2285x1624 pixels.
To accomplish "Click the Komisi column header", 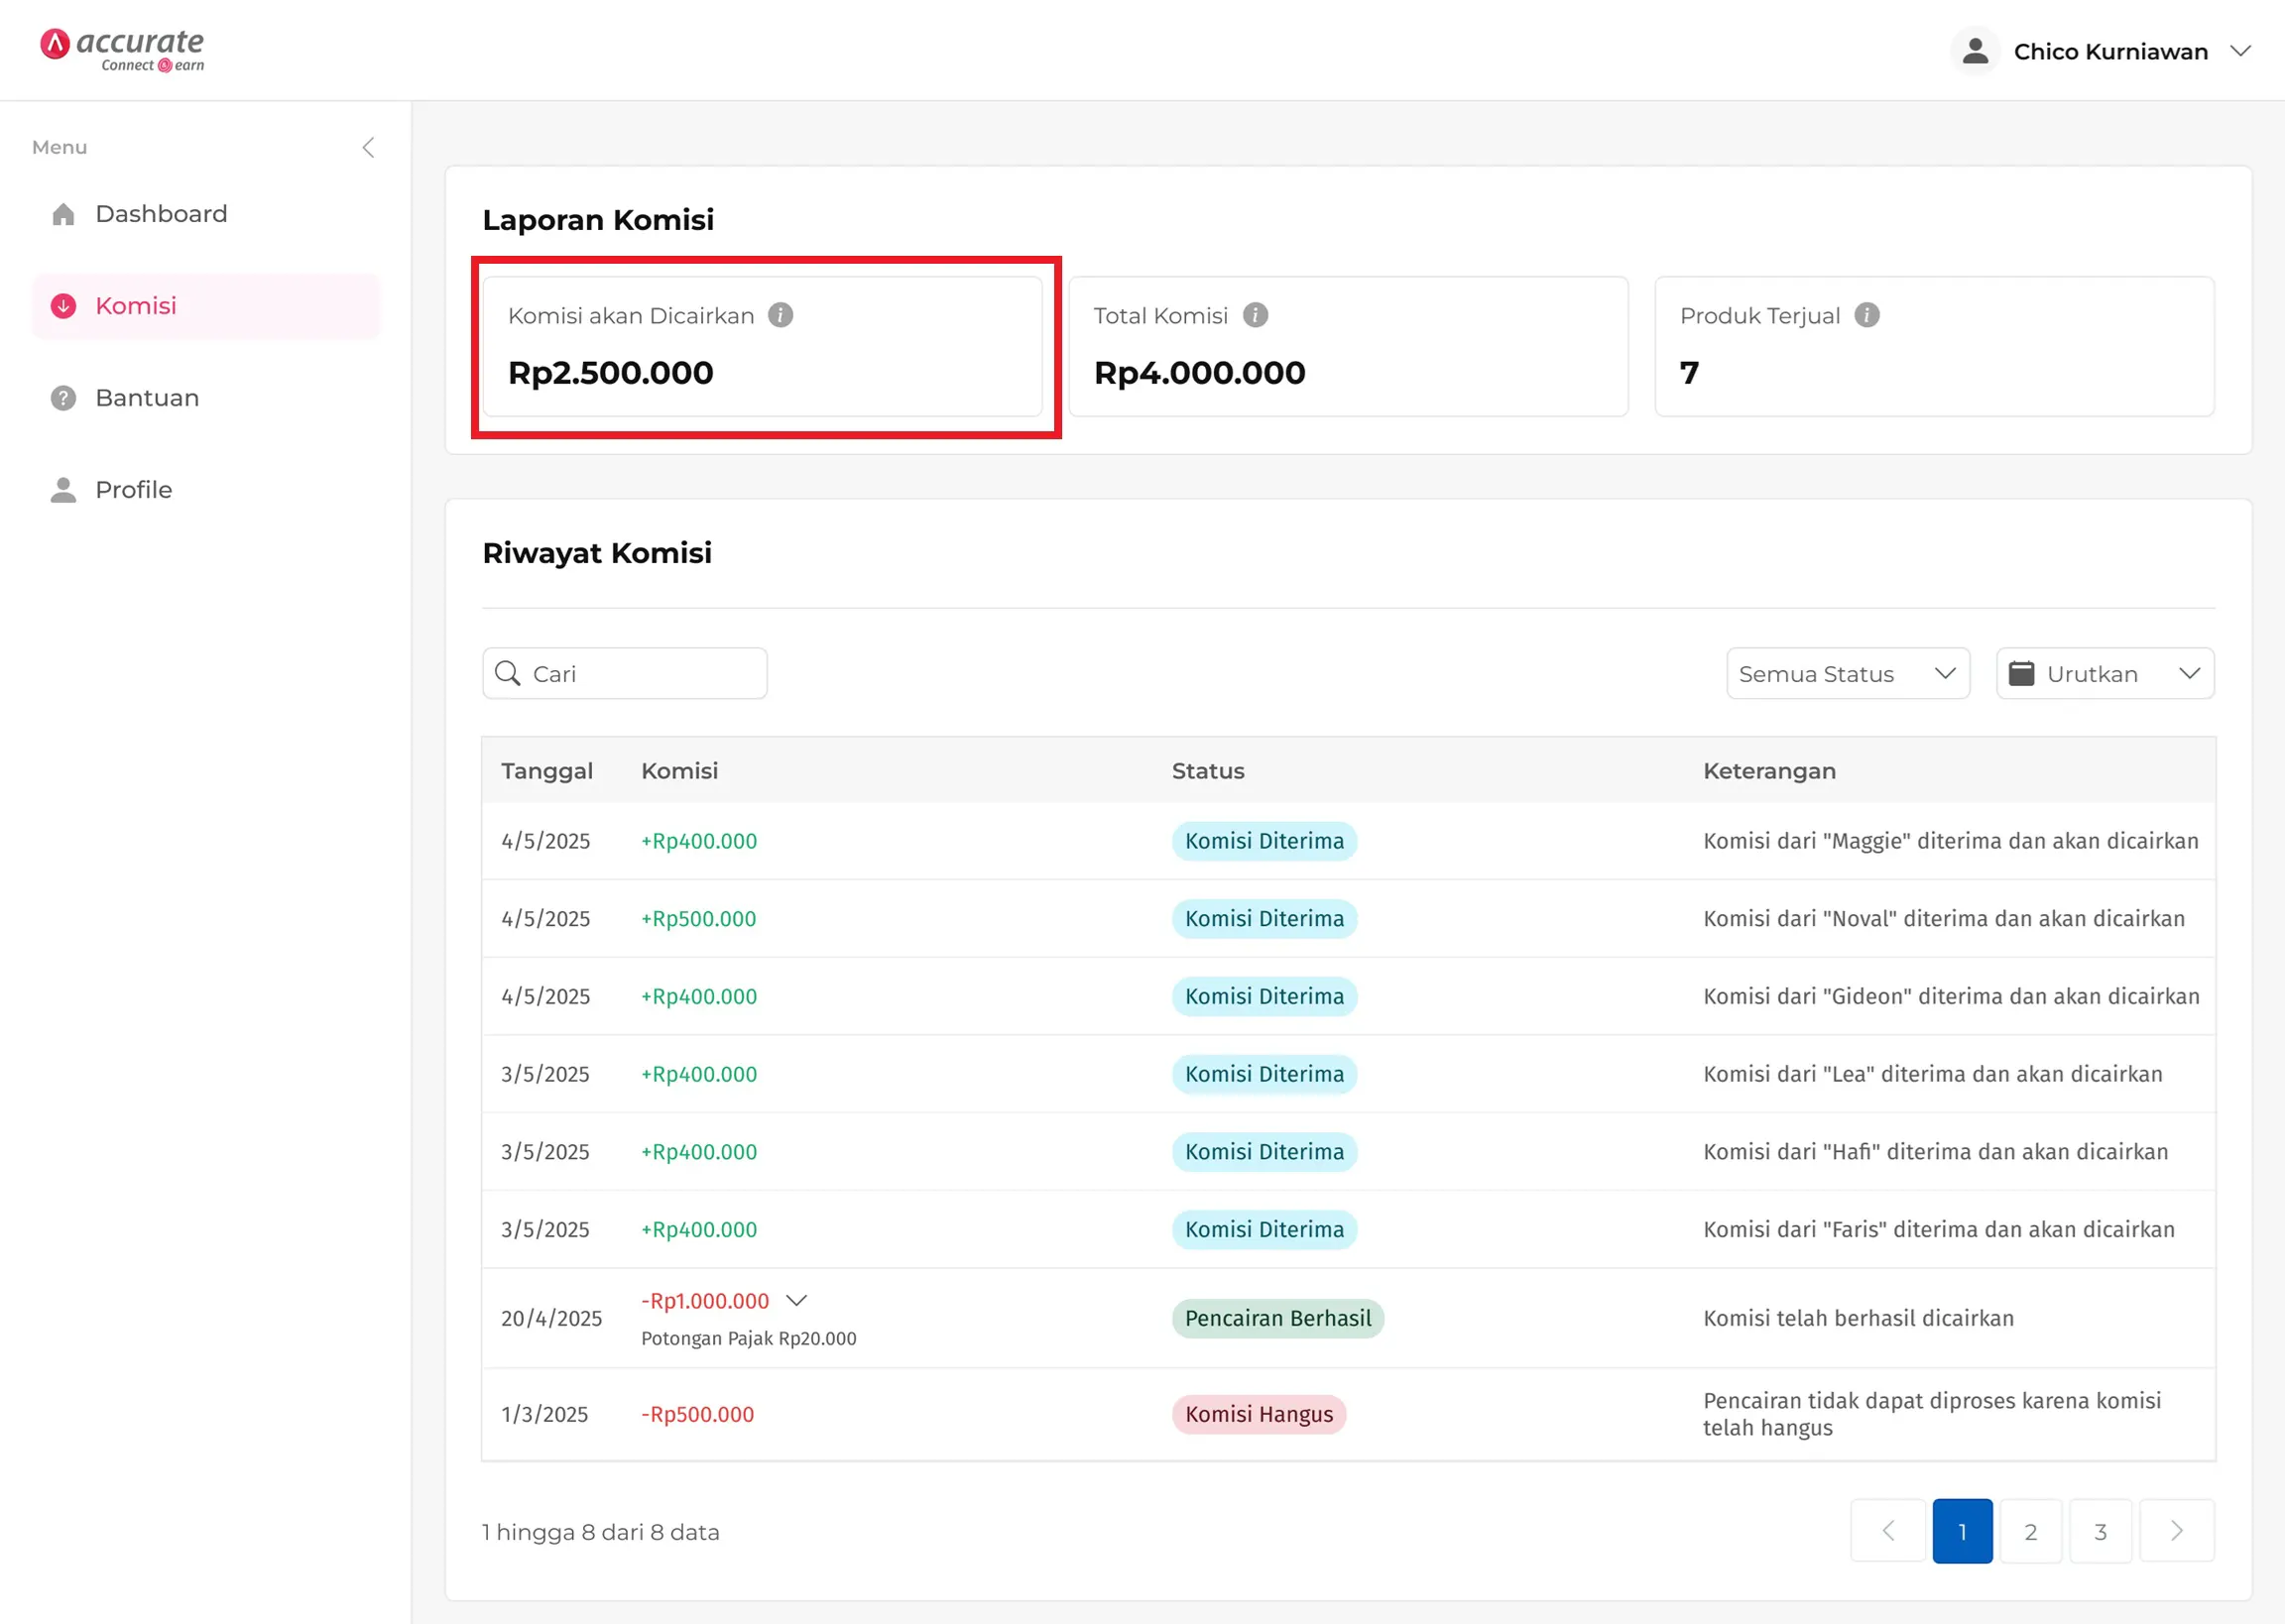I will pyautogui.click(x=679, y=771).
